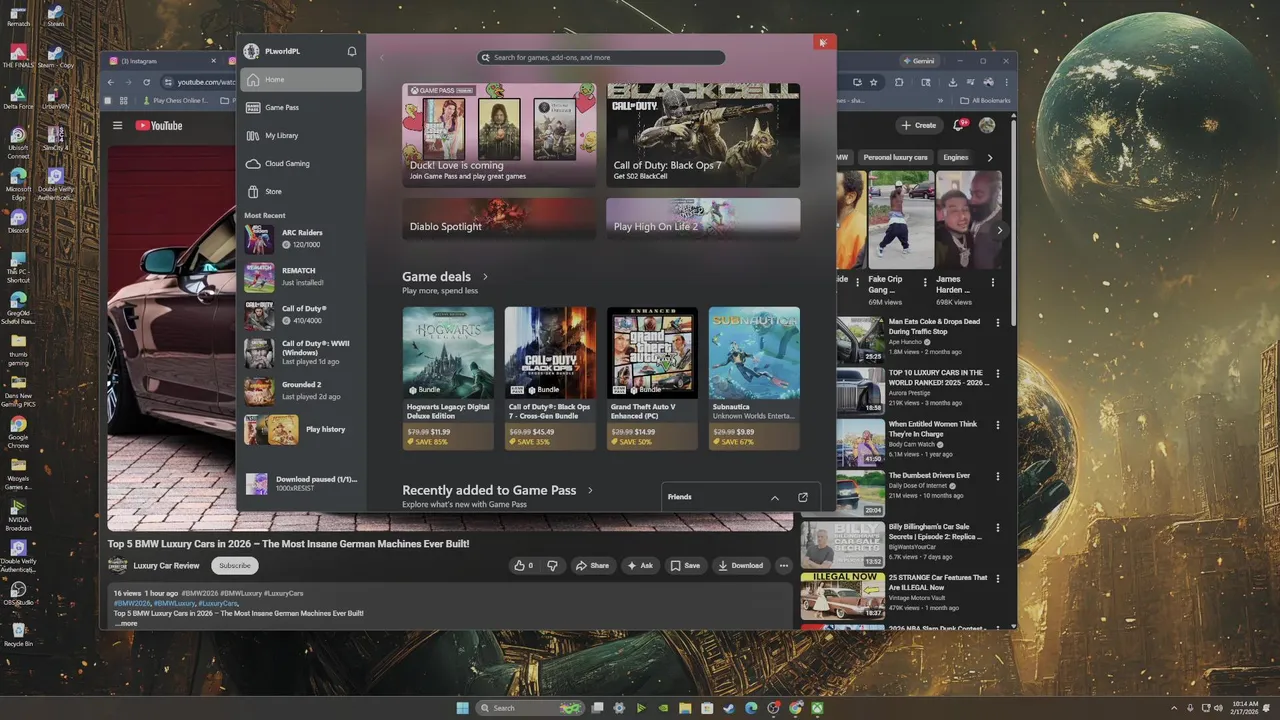Viewport: 1280px width, 720px height.
Task: Open Game Pass in Xbox sidebar
Action: pos(301,107)
